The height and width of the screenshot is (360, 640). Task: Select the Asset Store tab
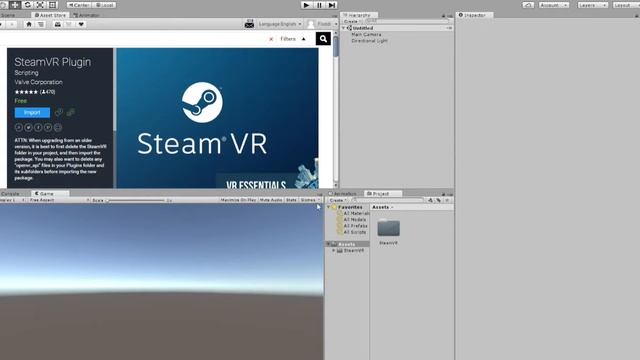[x=50, y=15]
